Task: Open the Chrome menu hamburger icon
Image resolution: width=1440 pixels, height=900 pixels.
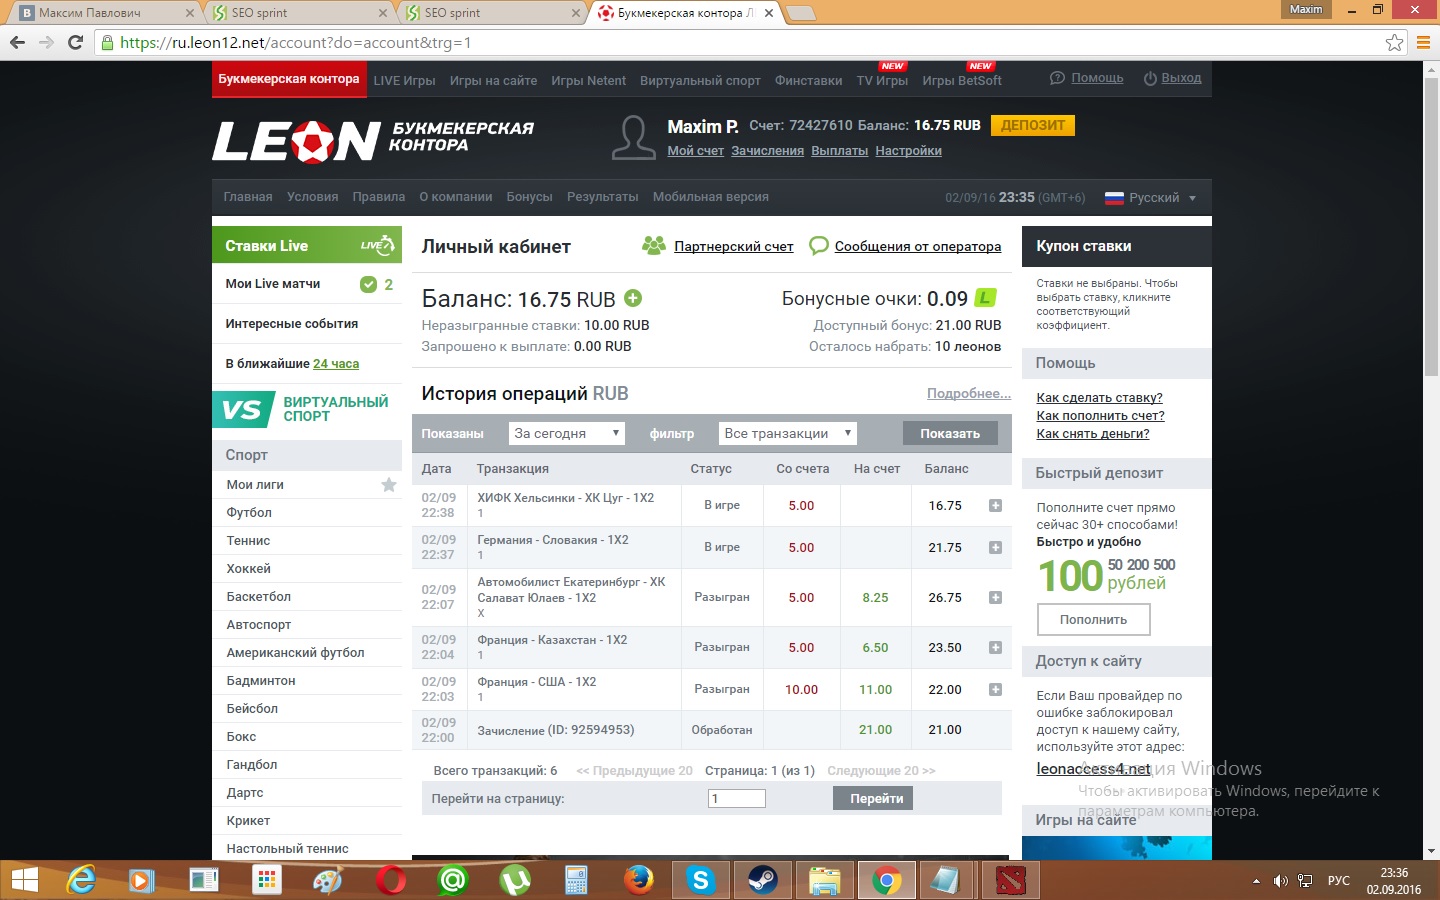Action: 1423,42
